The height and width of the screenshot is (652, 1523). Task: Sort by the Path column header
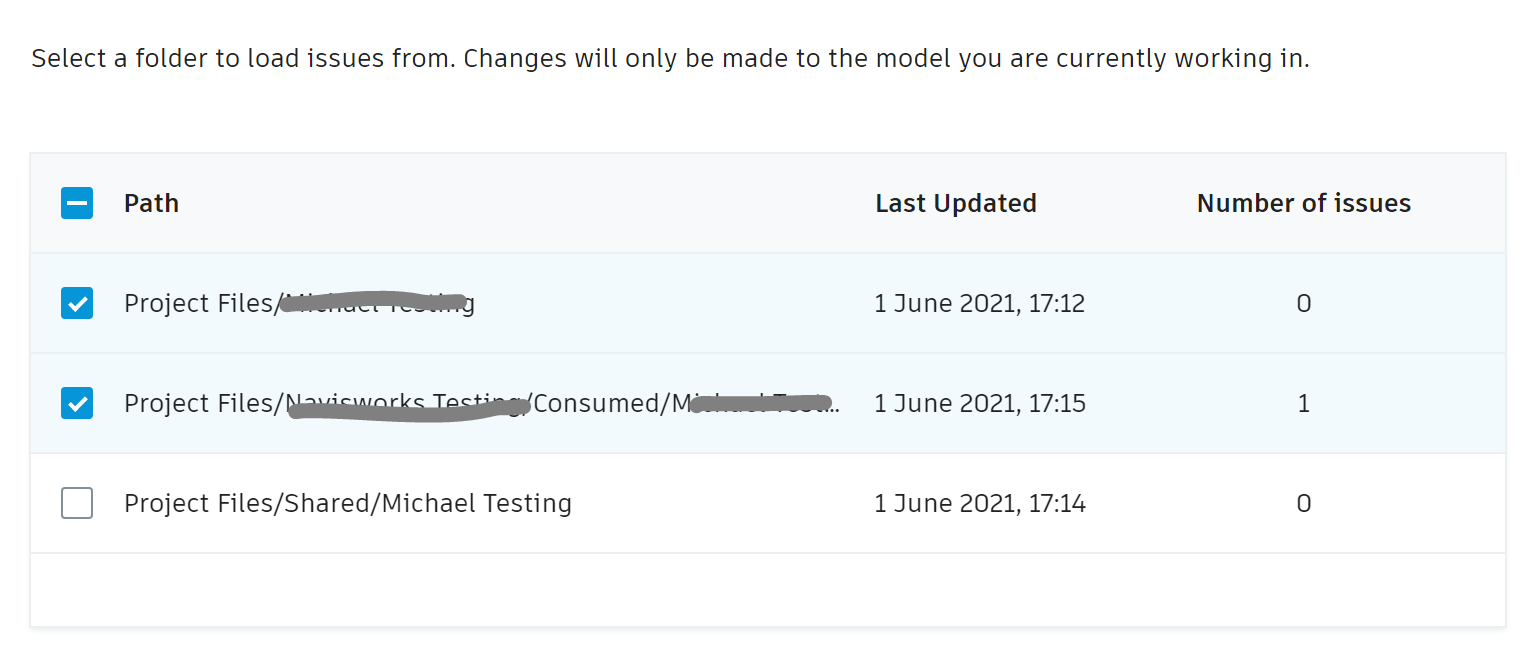click(151, 203)
